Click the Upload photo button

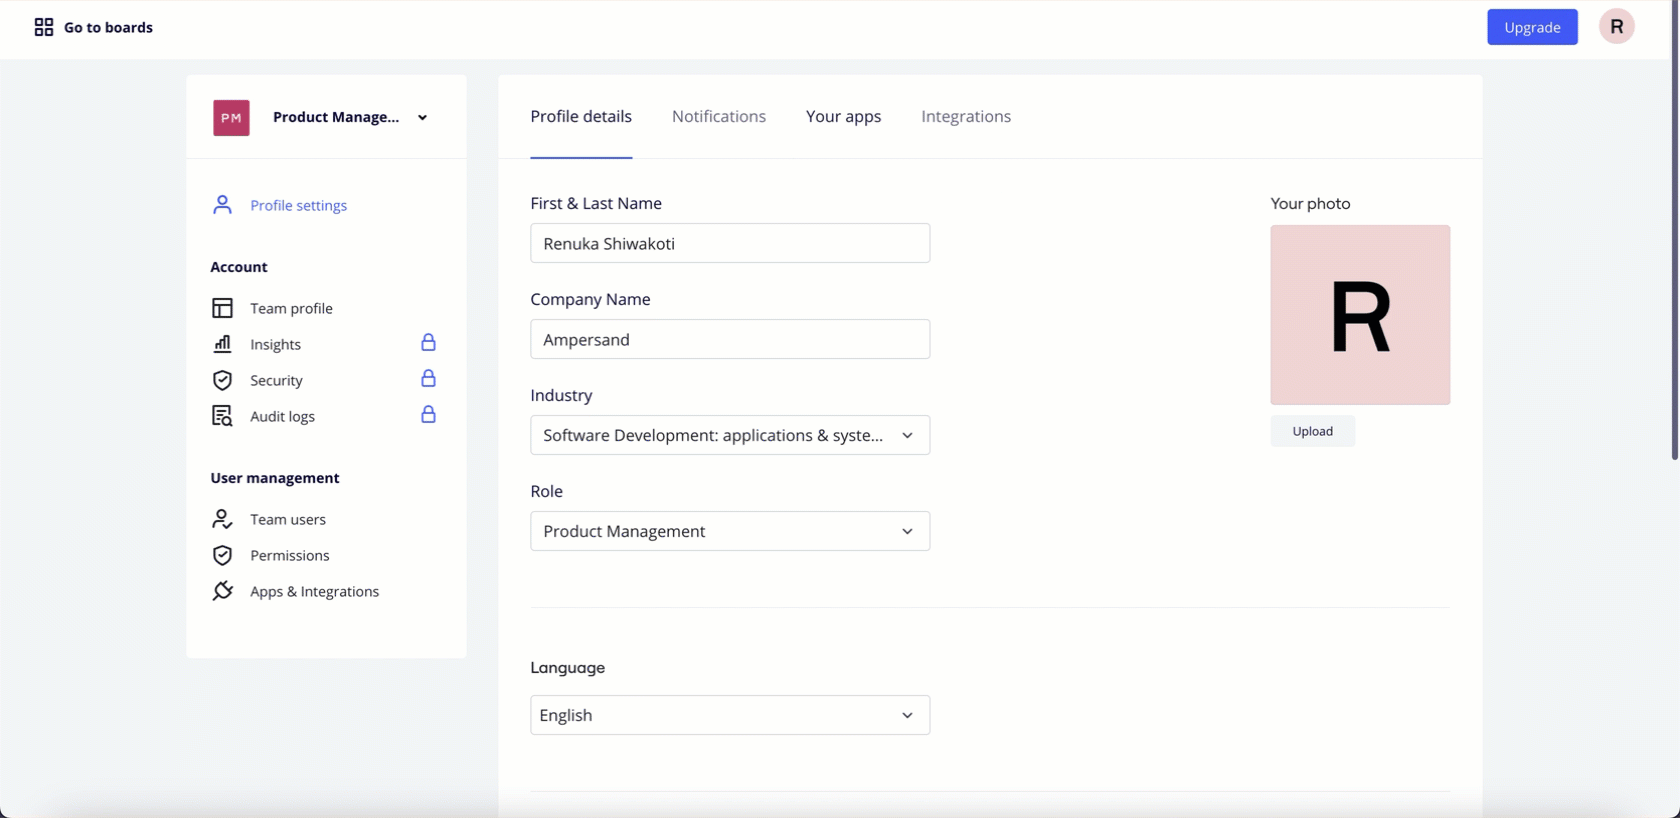click(1312, 431)
